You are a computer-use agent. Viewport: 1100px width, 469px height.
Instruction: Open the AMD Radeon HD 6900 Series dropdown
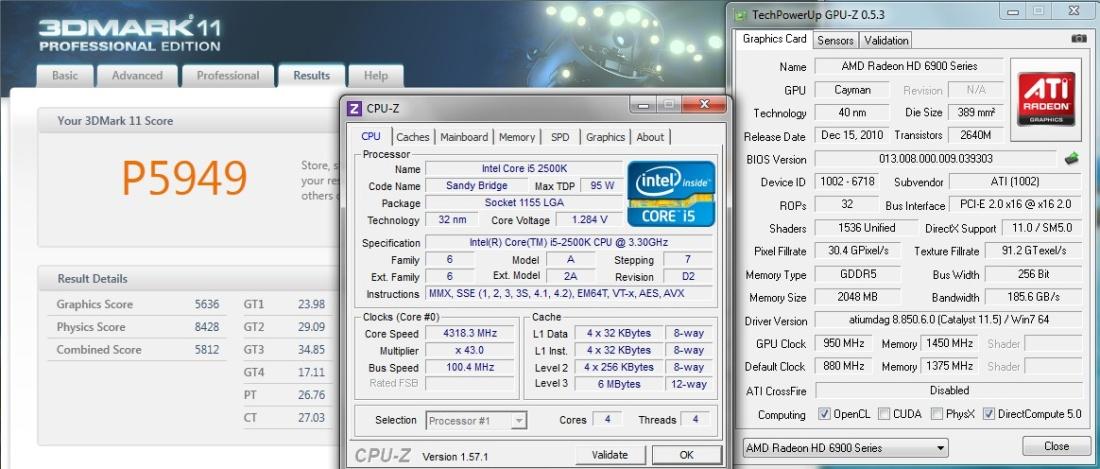[845, 447]
